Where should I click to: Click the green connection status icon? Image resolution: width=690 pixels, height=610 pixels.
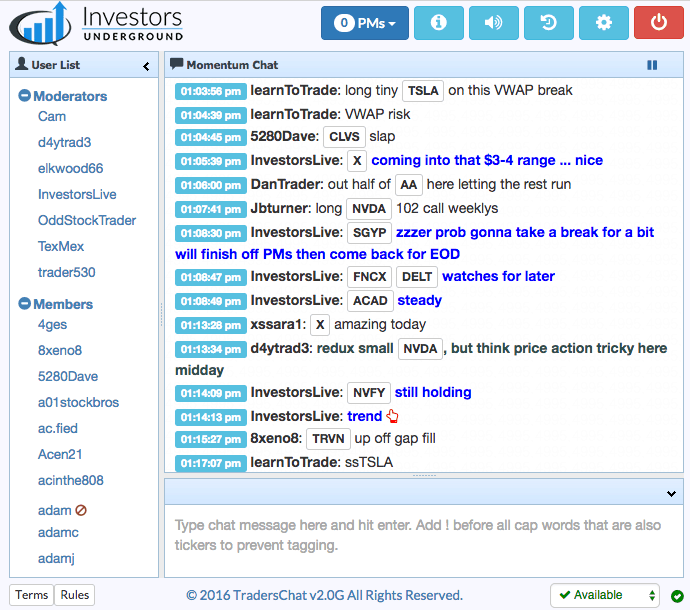click(677, 596)
